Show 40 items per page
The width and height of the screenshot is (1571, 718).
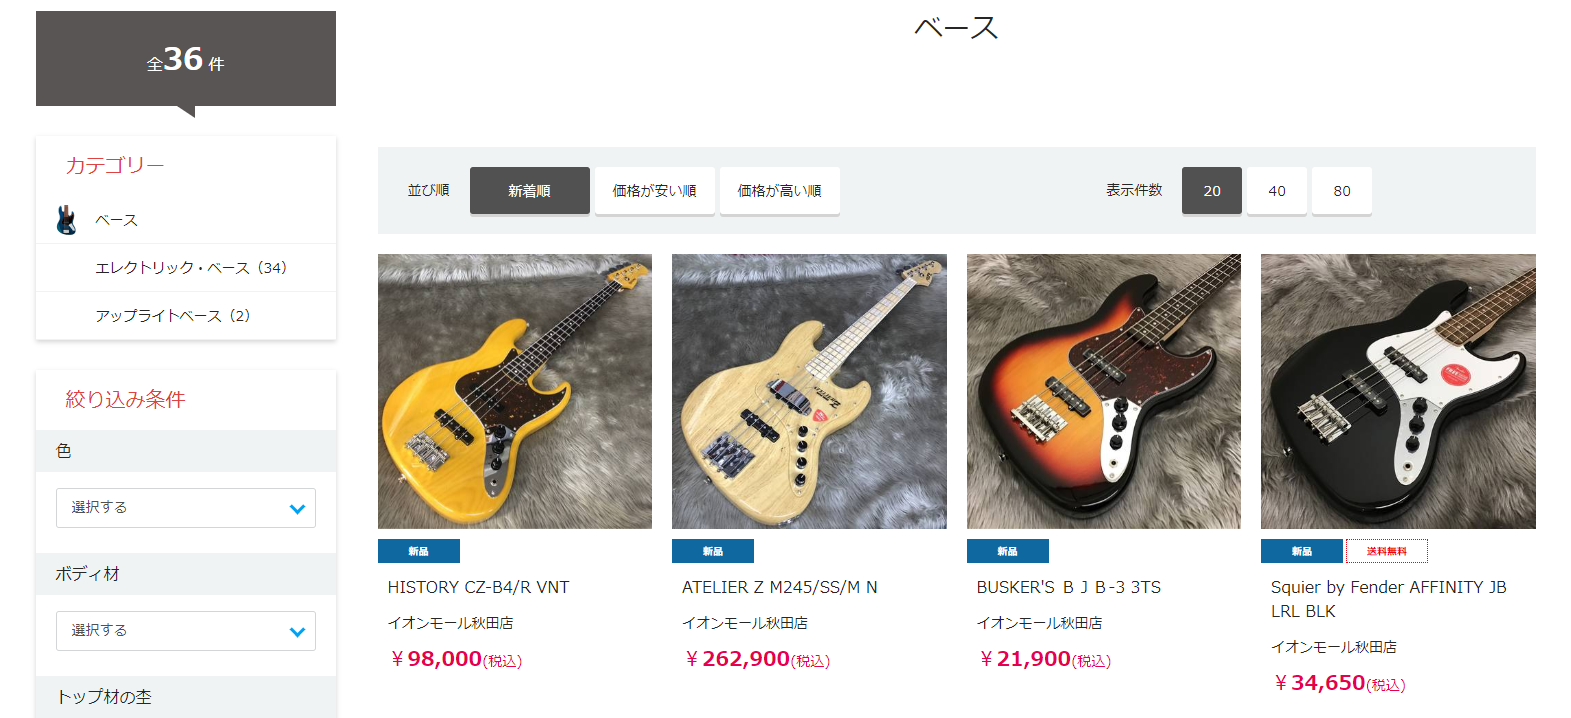coord(1277,191)
